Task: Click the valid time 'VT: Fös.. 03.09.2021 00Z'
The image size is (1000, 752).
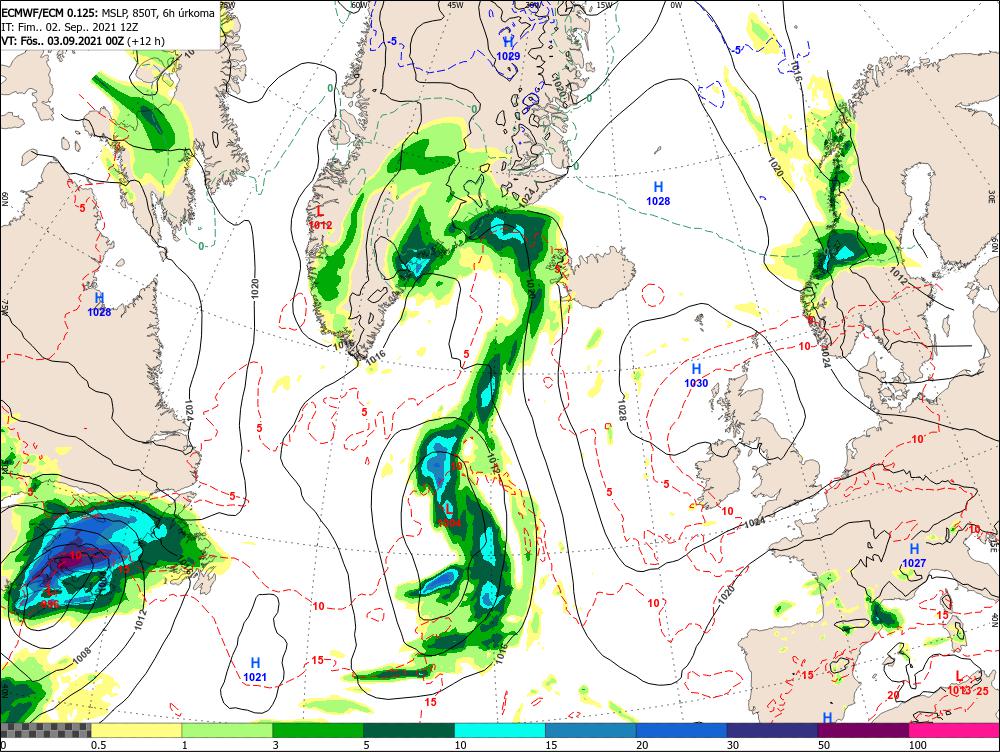Action: tap(62, 41)
